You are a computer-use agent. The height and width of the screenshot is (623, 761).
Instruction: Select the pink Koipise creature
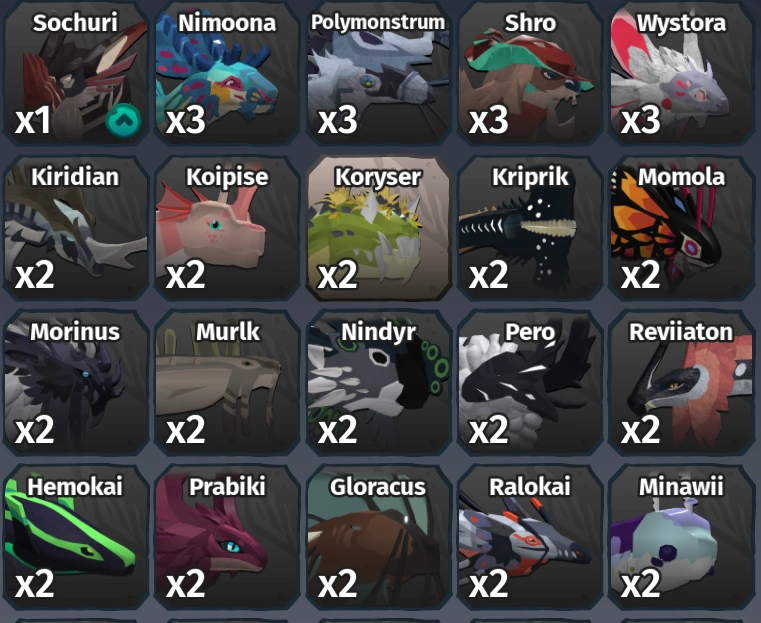(227, 228)
